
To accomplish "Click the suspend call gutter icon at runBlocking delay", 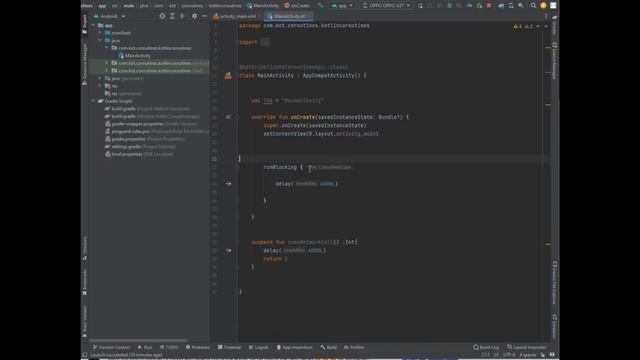I will point(228,184).
